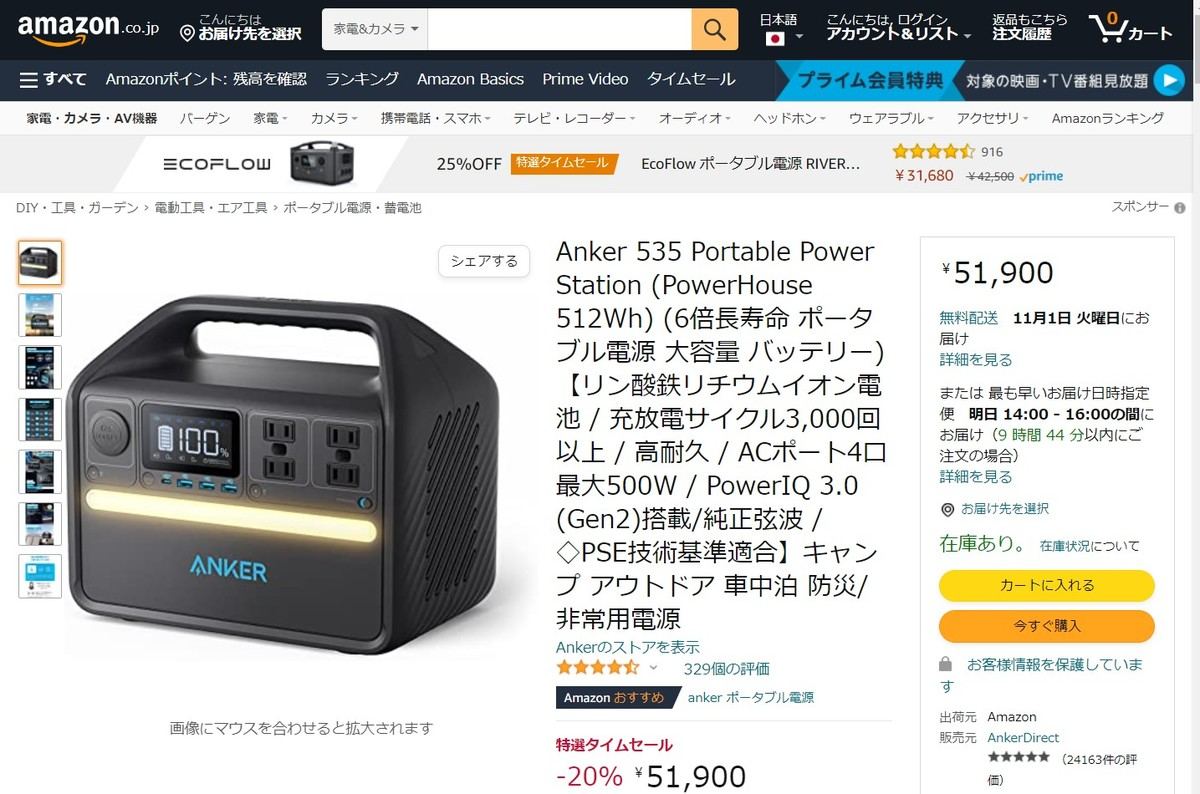Focus the Amazon search text field

[559, 29]
